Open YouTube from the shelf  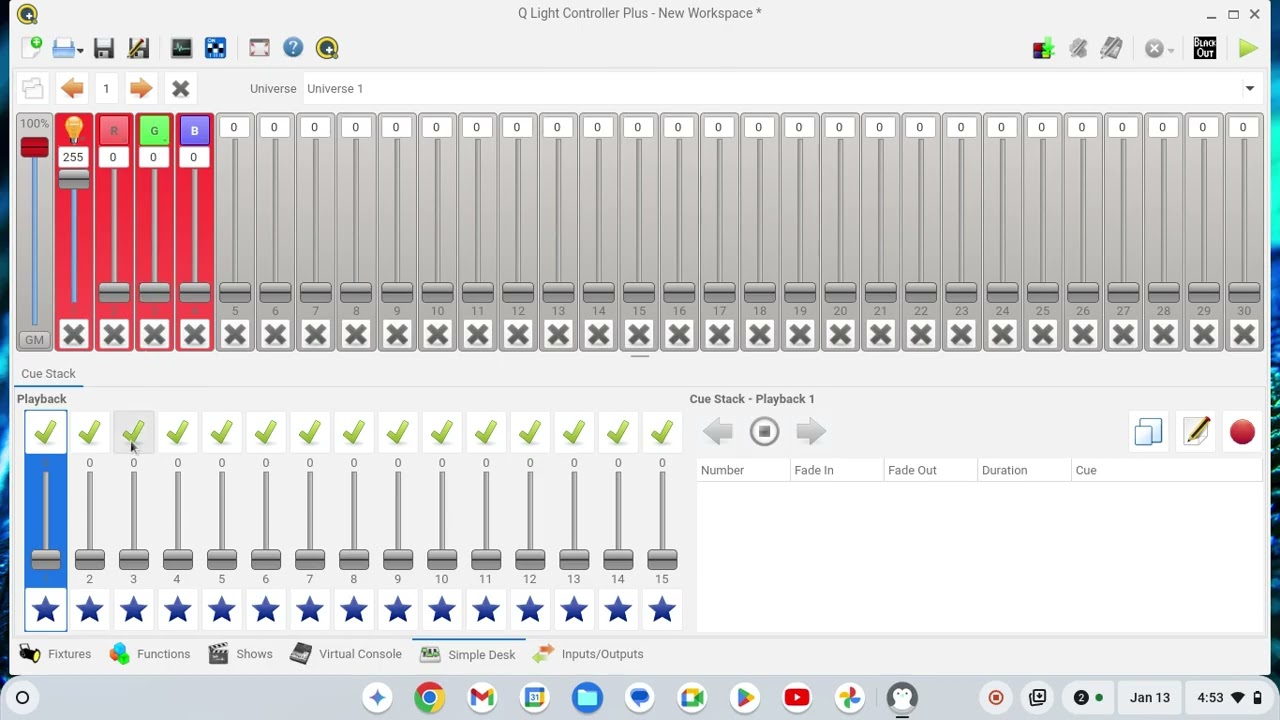(797, 697)
